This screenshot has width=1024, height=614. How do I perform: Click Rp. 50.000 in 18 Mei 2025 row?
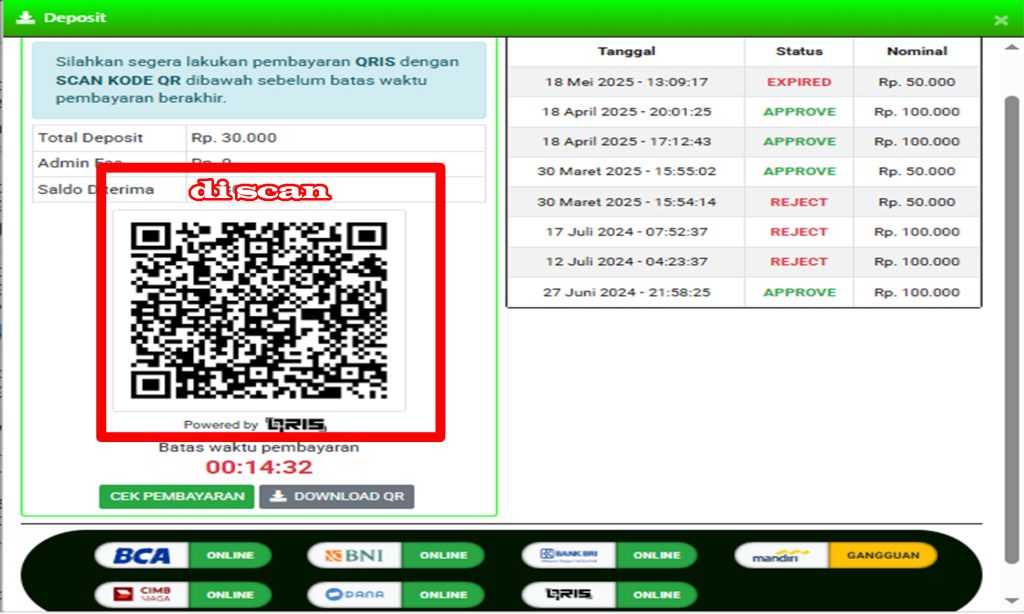(x=917, y=82)
